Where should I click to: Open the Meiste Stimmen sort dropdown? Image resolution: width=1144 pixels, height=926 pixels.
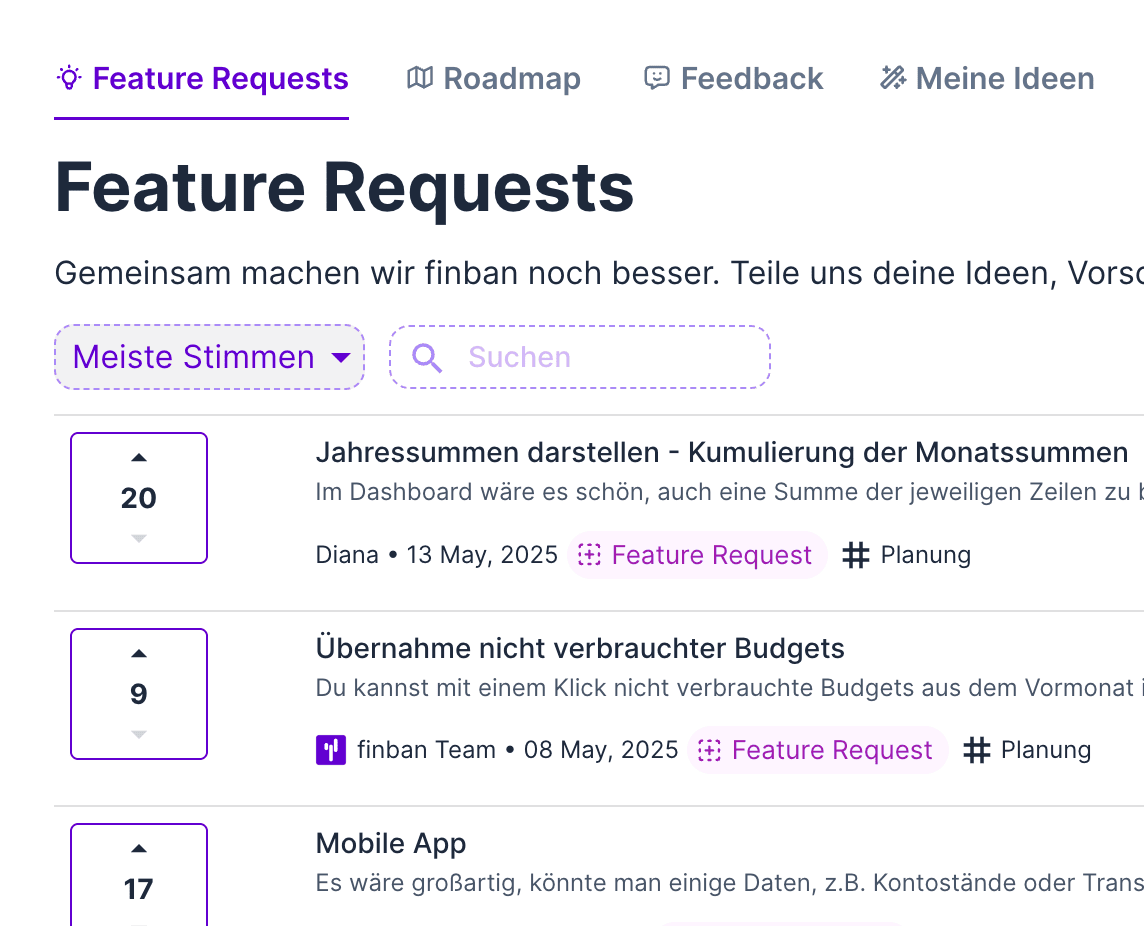pos(209,357)
